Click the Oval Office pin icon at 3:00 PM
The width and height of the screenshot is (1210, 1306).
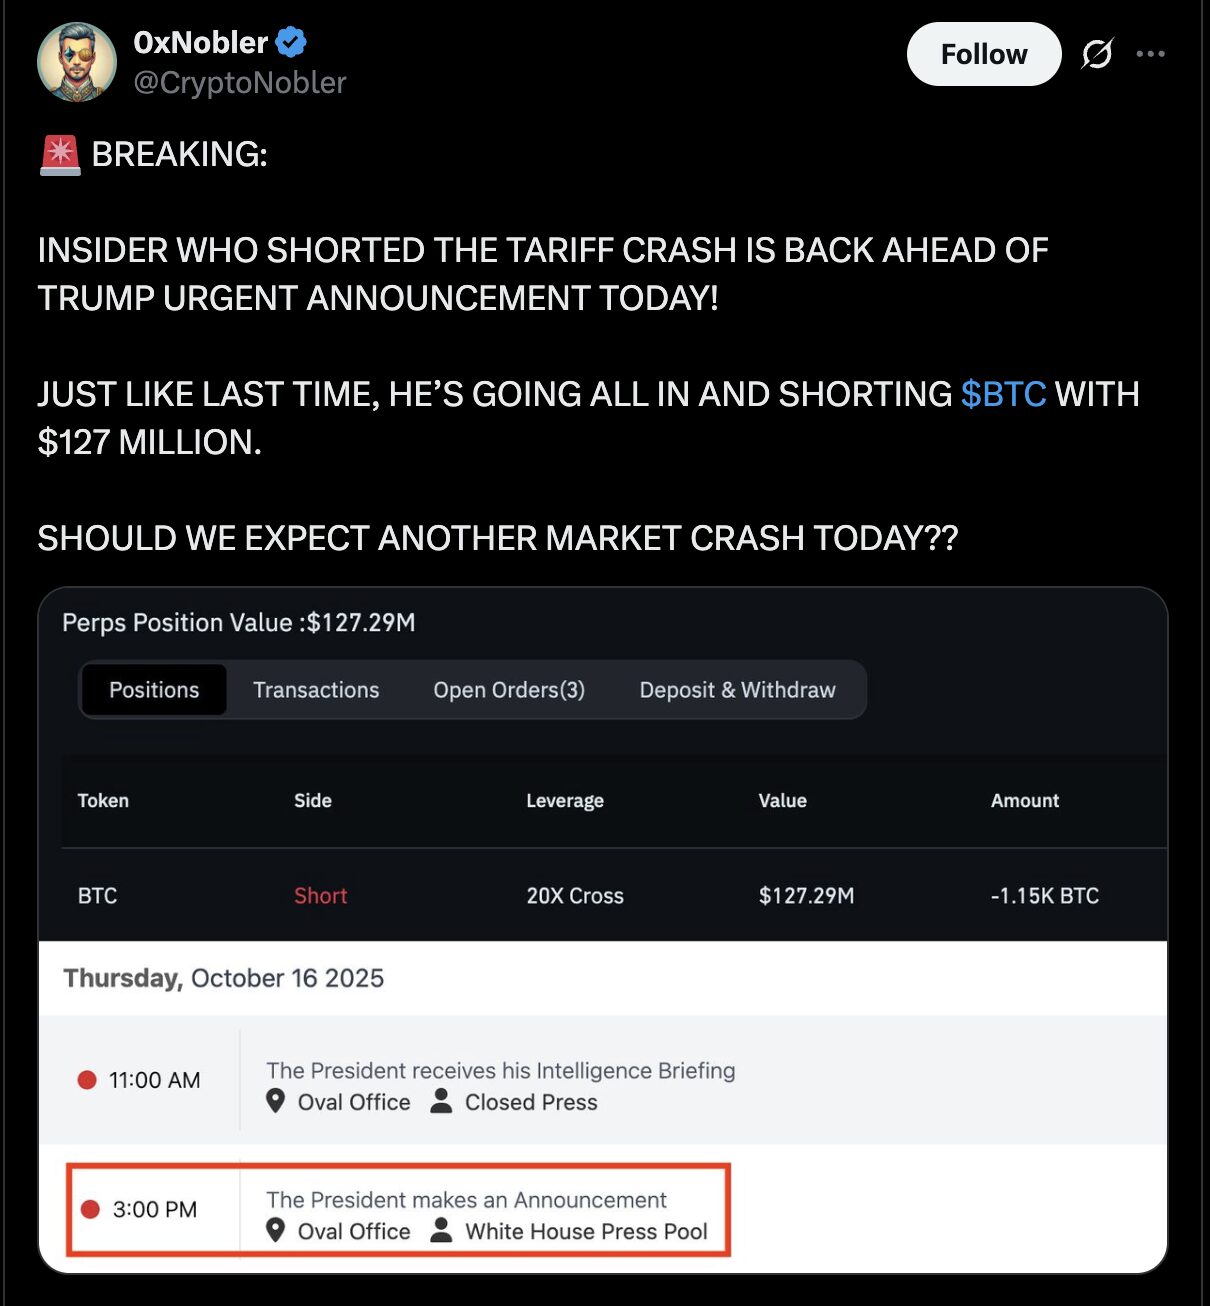276,1231
